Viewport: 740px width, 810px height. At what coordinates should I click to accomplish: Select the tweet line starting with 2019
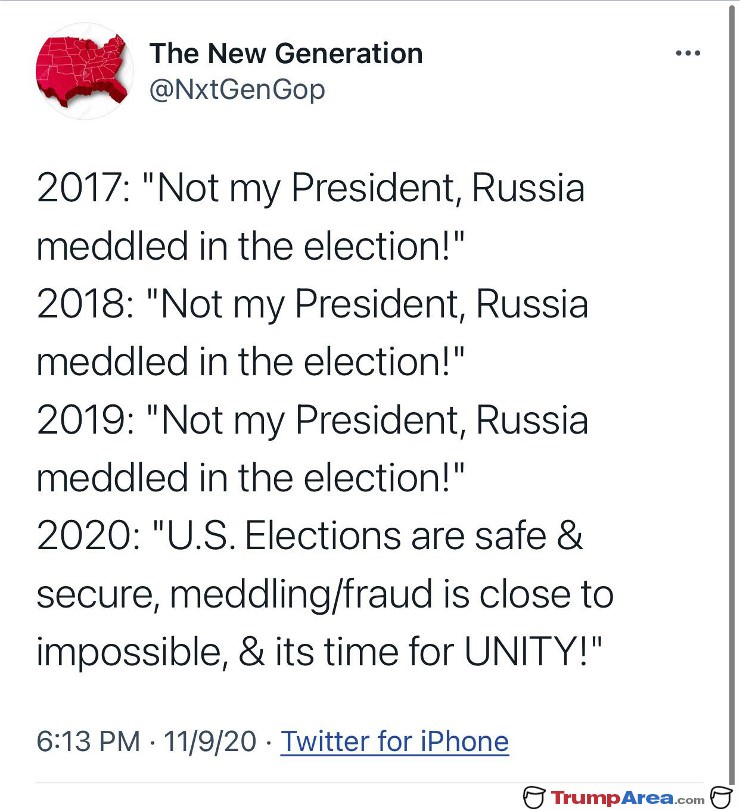pos(312,420)
